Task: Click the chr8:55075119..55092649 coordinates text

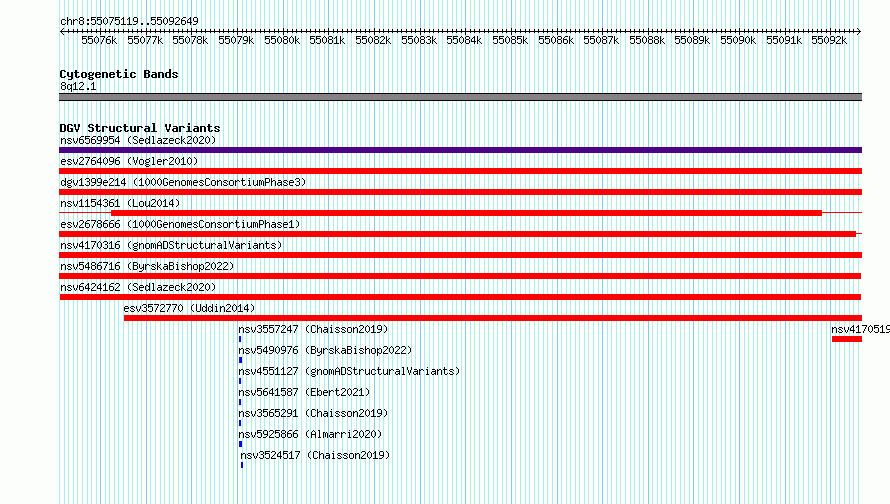Action: point(129,22)
